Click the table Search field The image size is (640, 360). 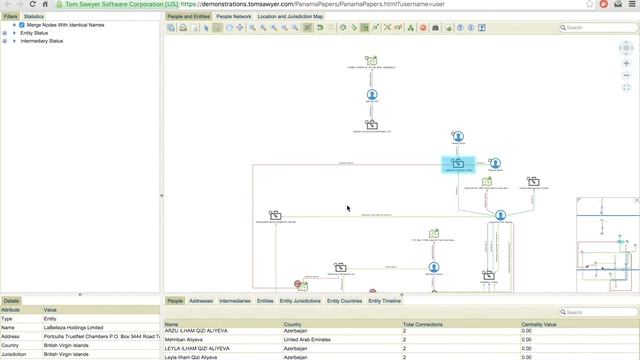click(598, 312)
